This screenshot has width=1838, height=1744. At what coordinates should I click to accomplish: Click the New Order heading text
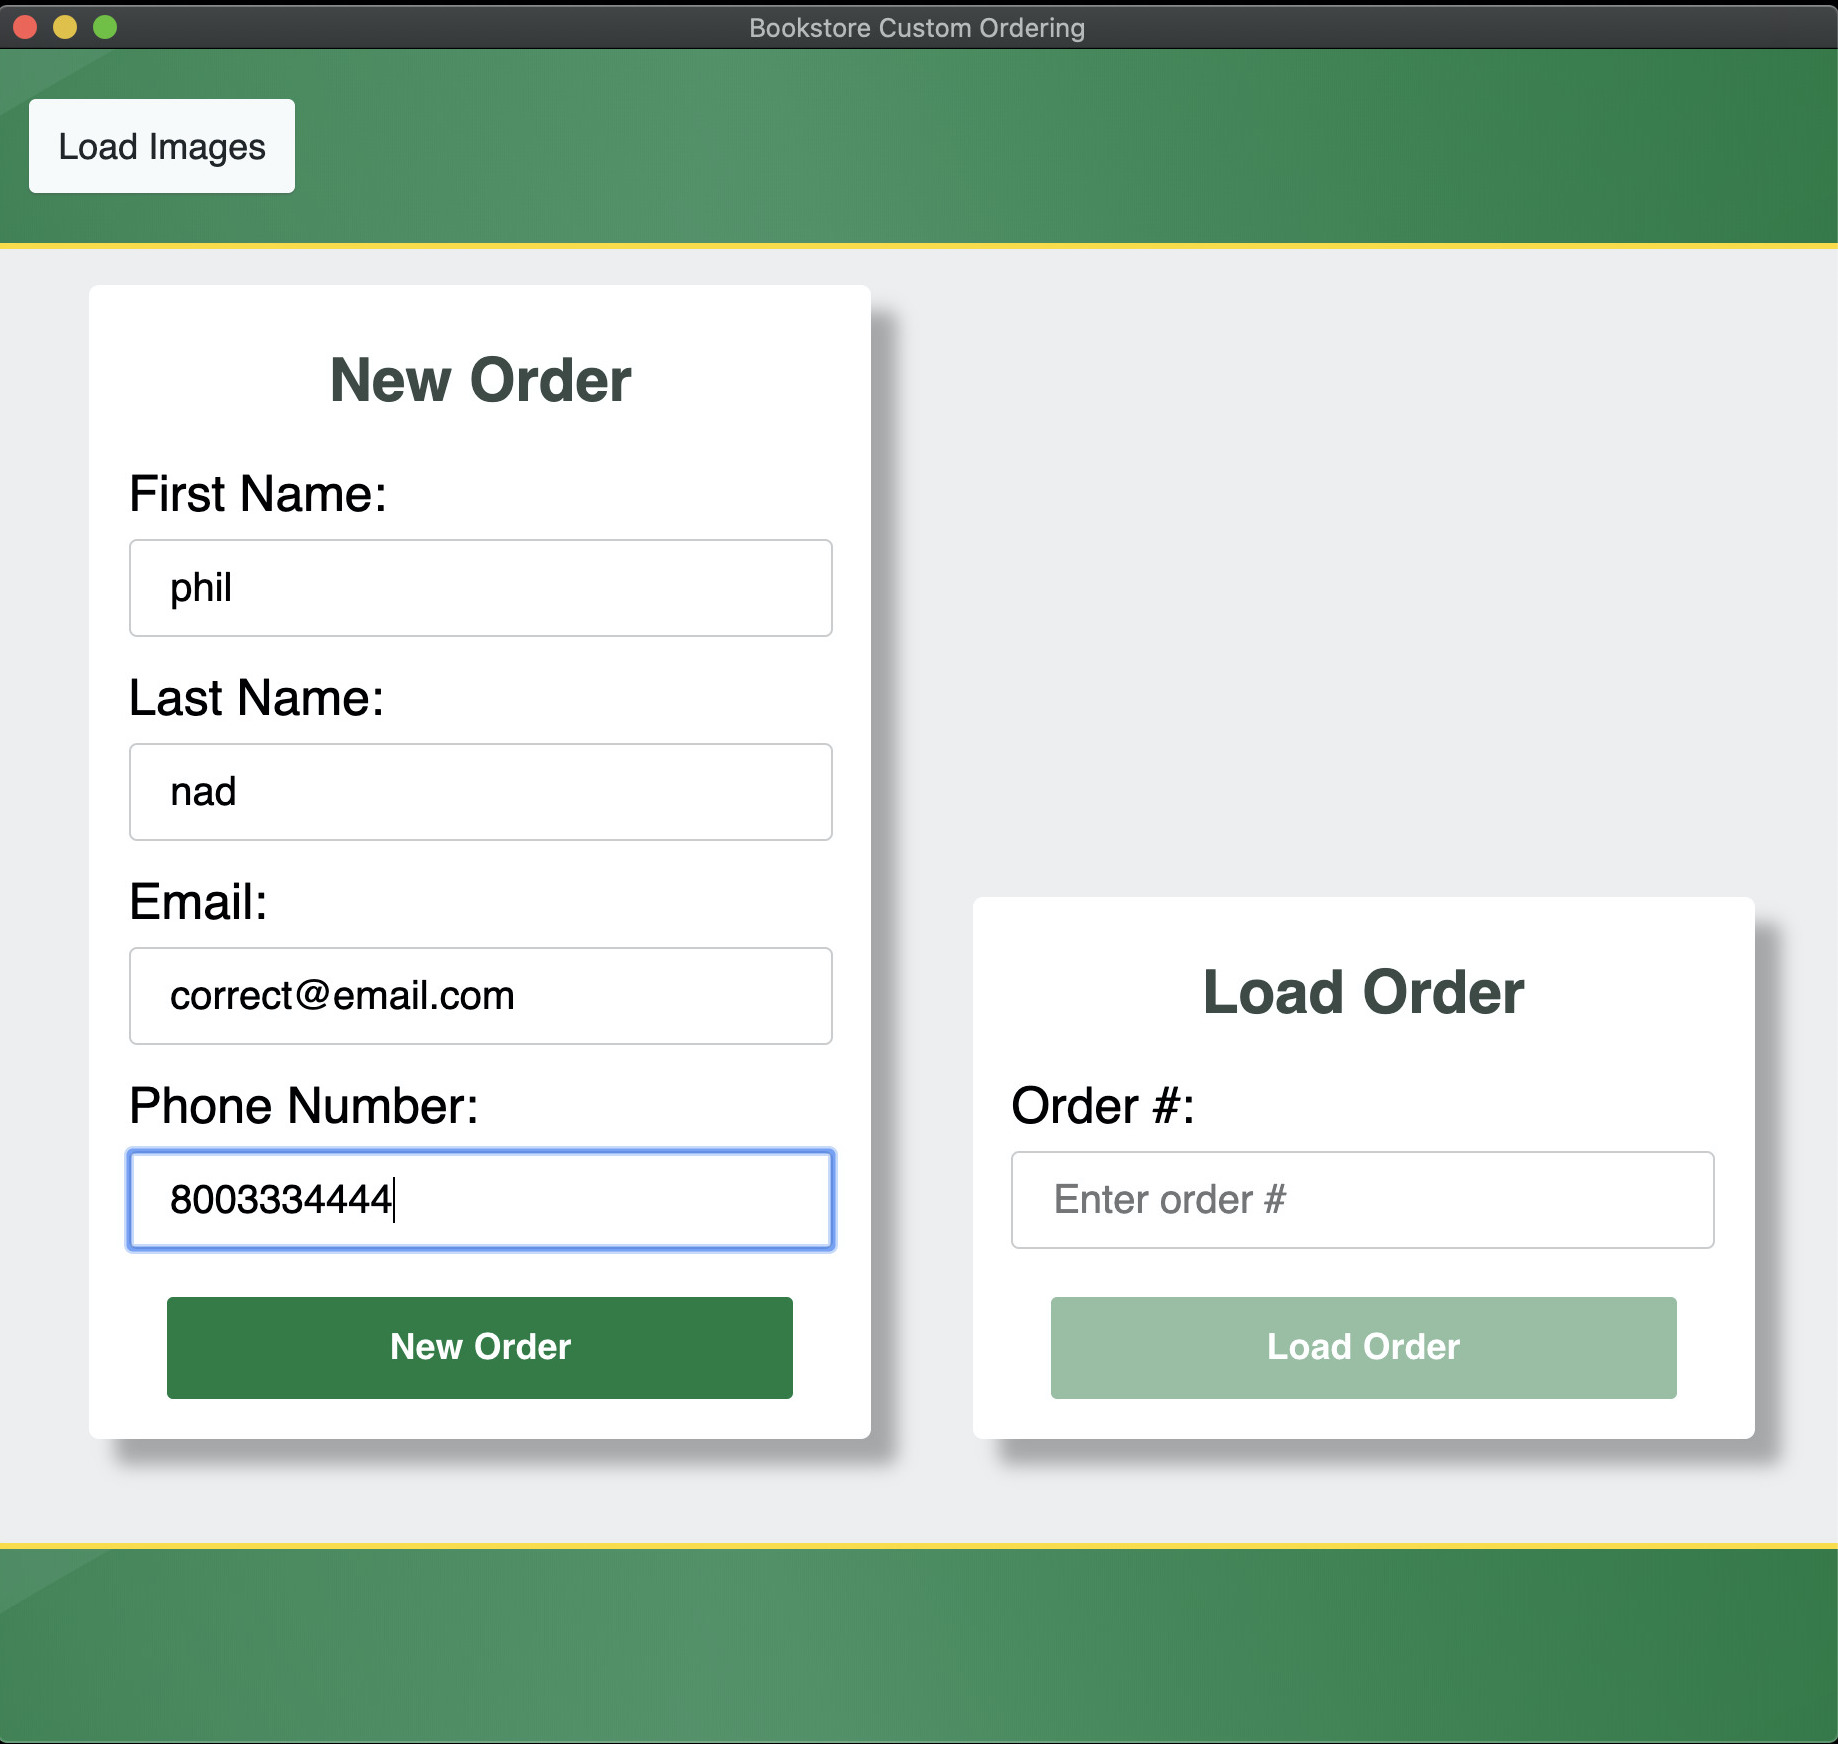pyautogui.click(x=480, y=380)
